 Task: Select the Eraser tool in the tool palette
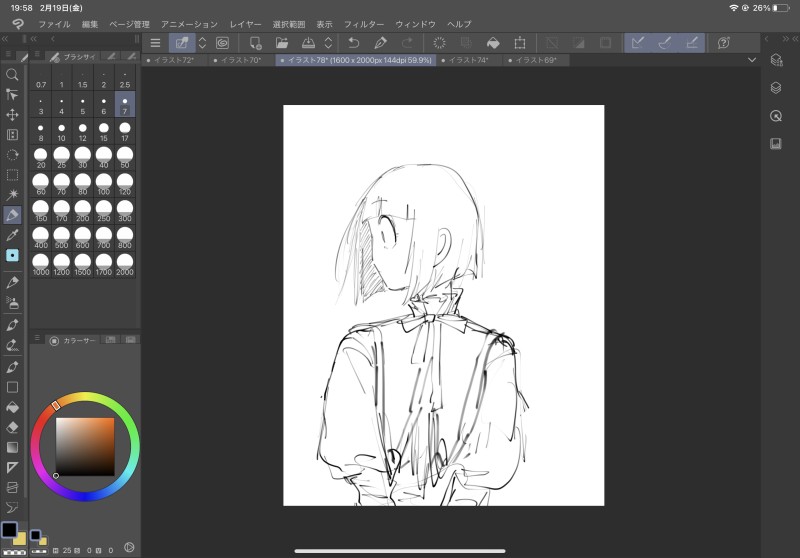[x=12, y=427]
